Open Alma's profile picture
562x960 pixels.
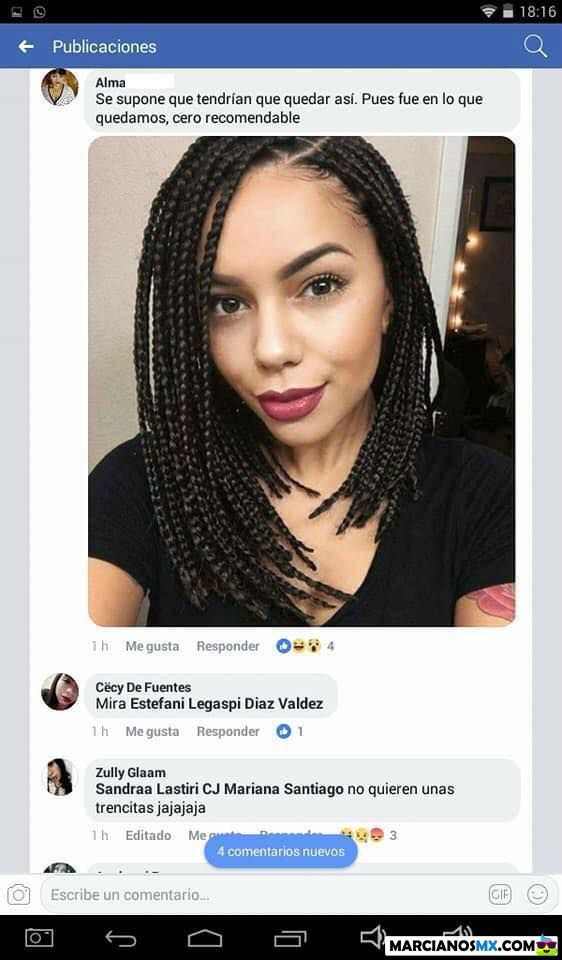pos(59,87)
